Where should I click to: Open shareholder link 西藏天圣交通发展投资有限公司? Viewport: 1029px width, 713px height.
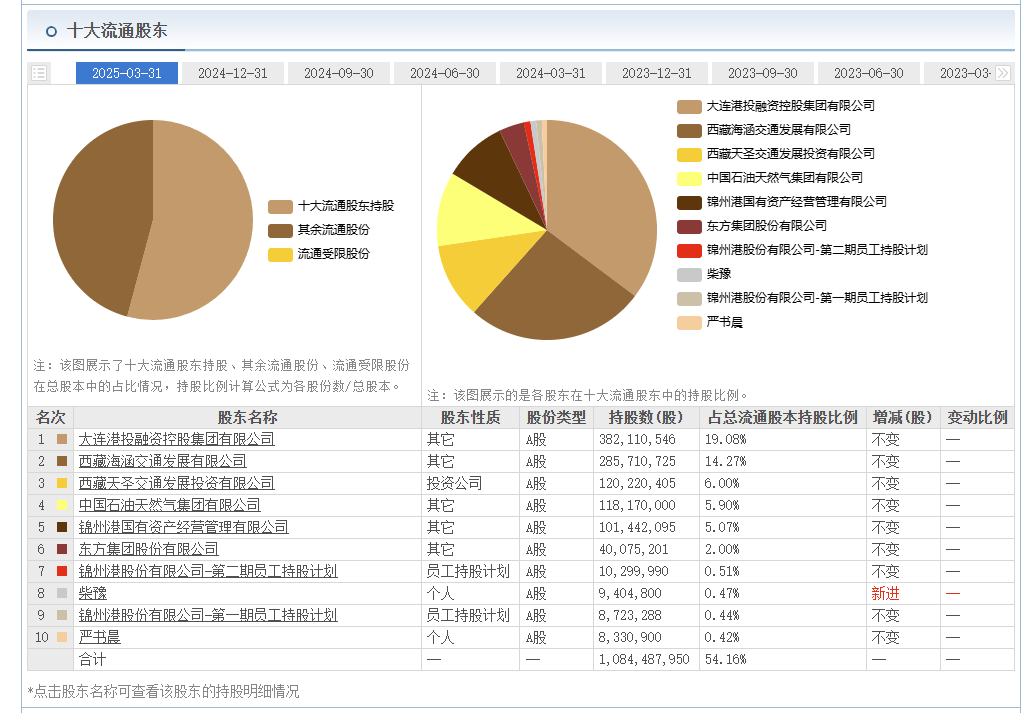pyautogui.click(x=177, y=483)
